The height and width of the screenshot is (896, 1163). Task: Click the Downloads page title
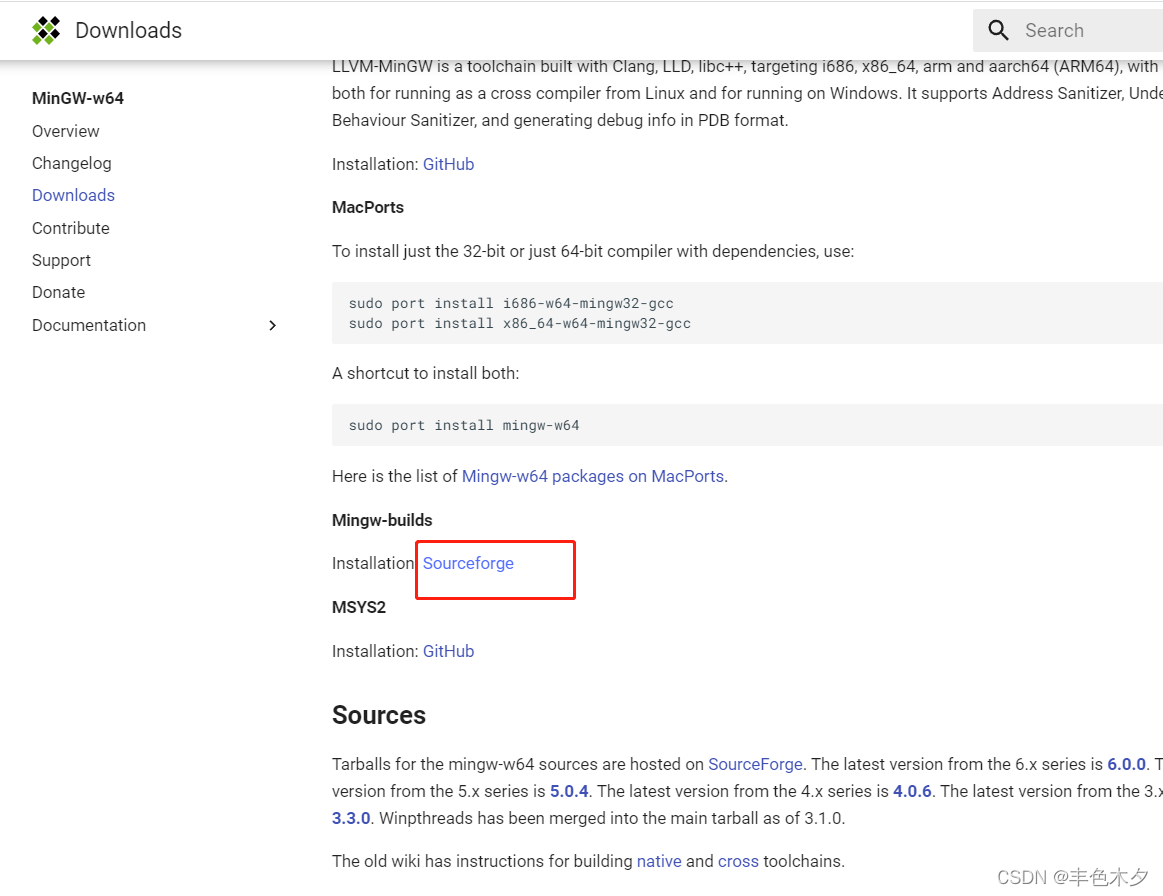click(x=128, y=30)
